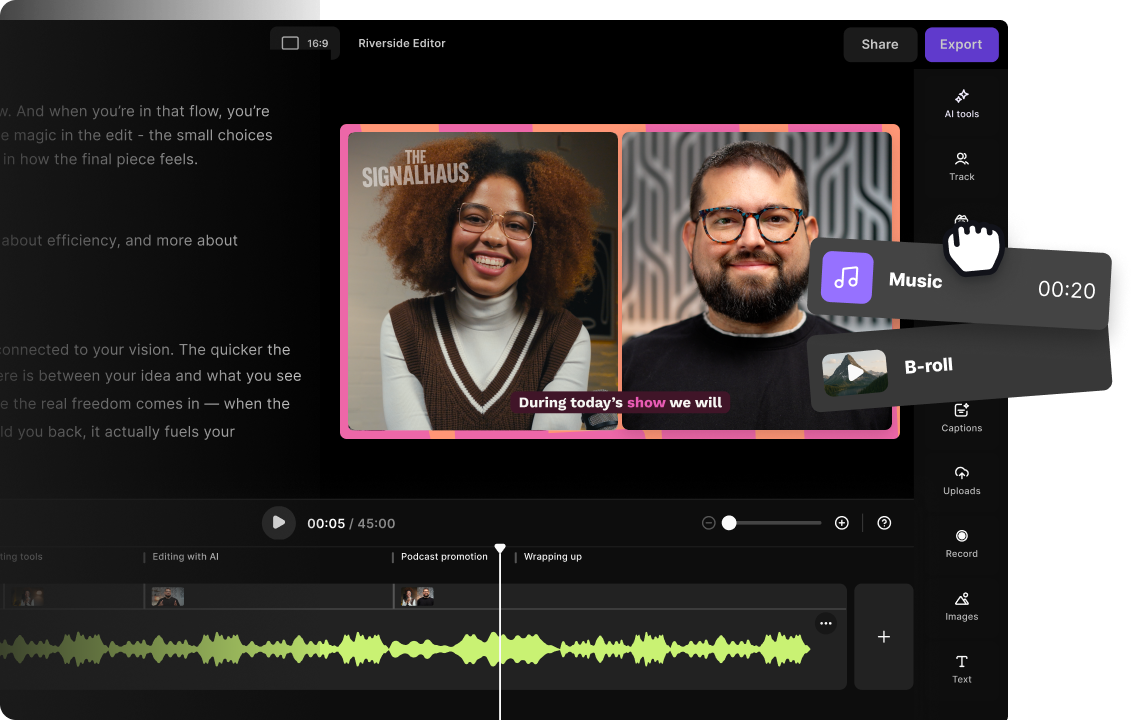Play the video from 00:05
The image size is (1132, 720).
coord(279,522)
